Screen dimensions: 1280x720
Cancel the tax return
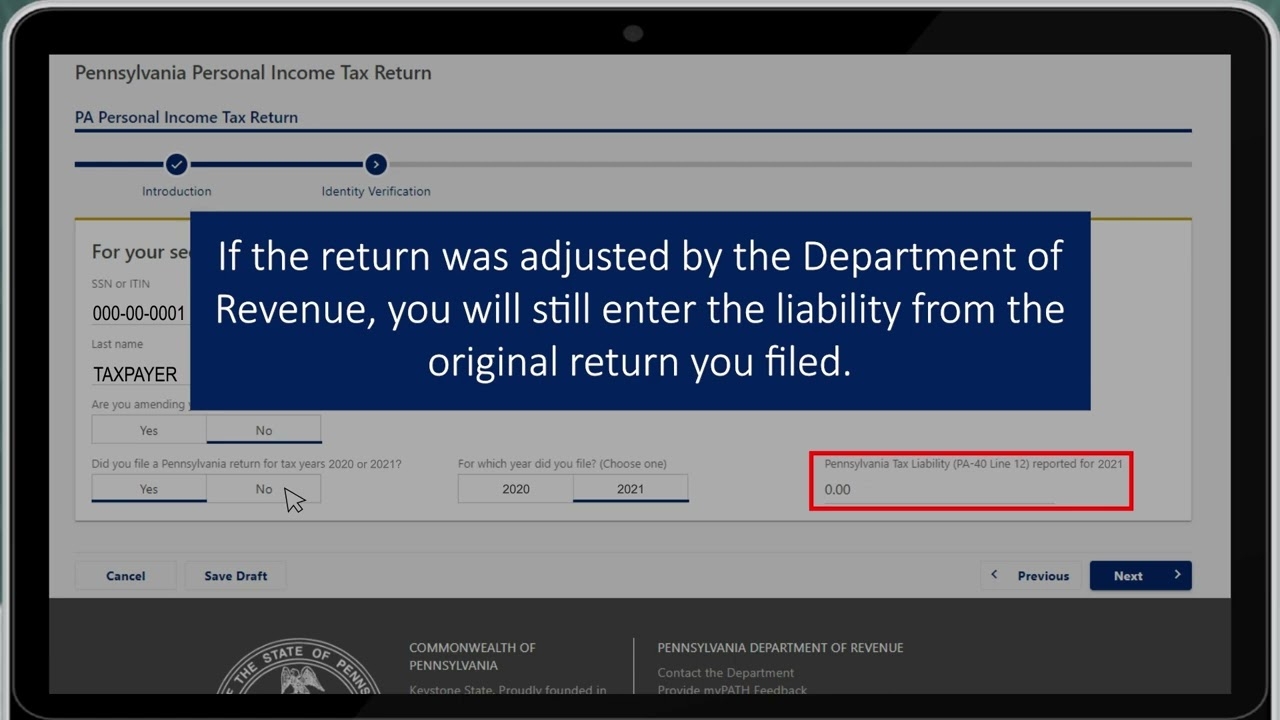click(x=126, y=576)
